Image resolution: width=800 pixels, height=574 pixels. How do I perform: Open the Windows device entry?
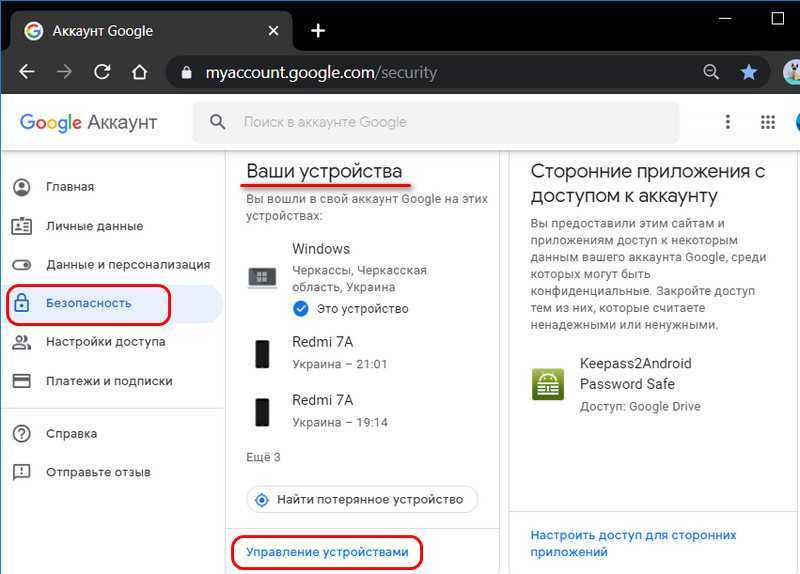[362, 279]
